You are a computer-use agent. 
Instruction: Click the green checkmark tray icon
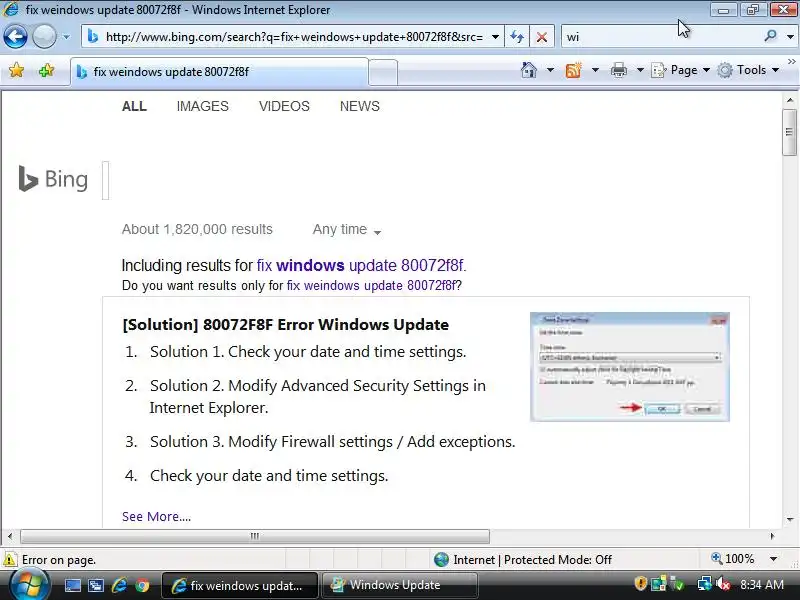coord(678,584)
